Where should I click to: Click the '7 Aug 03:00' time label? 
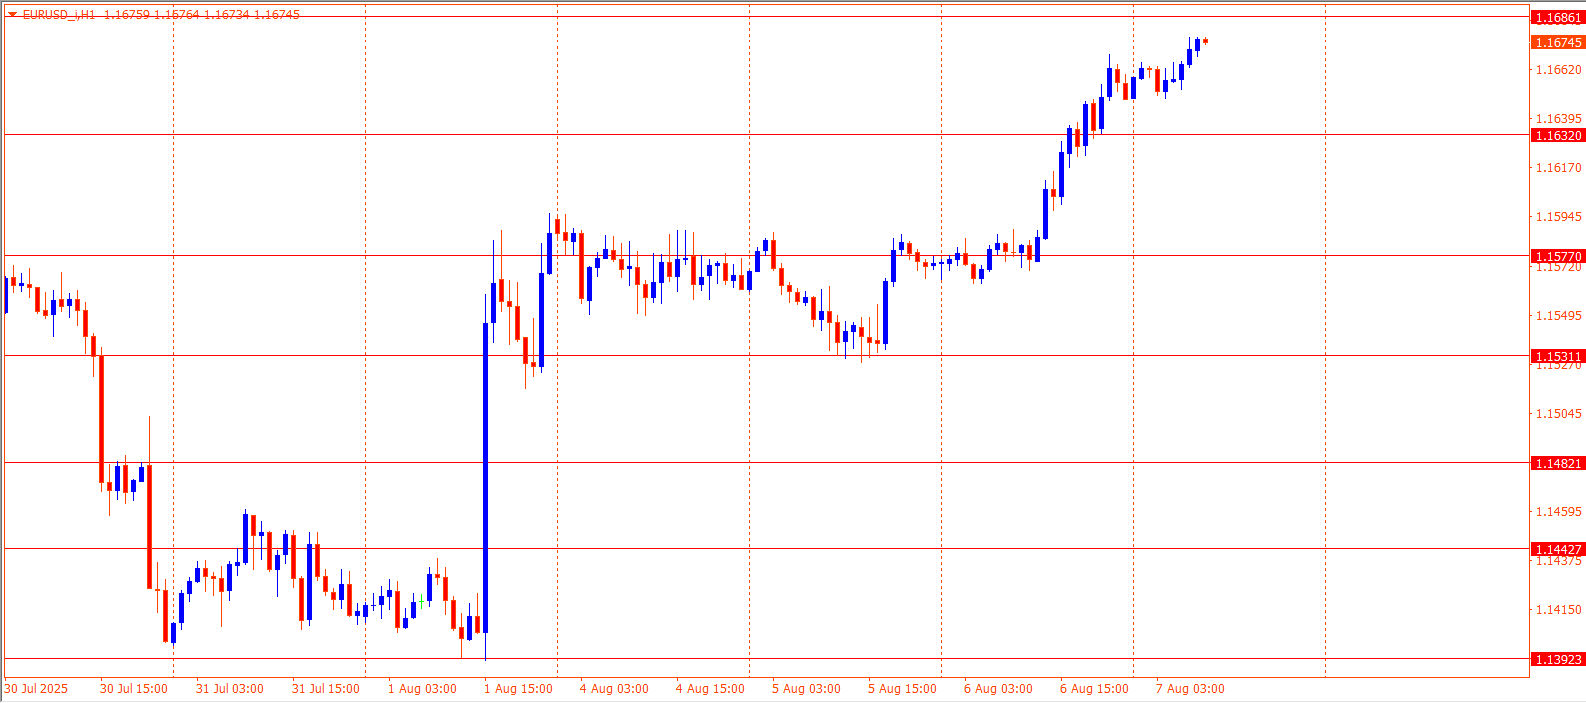pos(1190,689)
